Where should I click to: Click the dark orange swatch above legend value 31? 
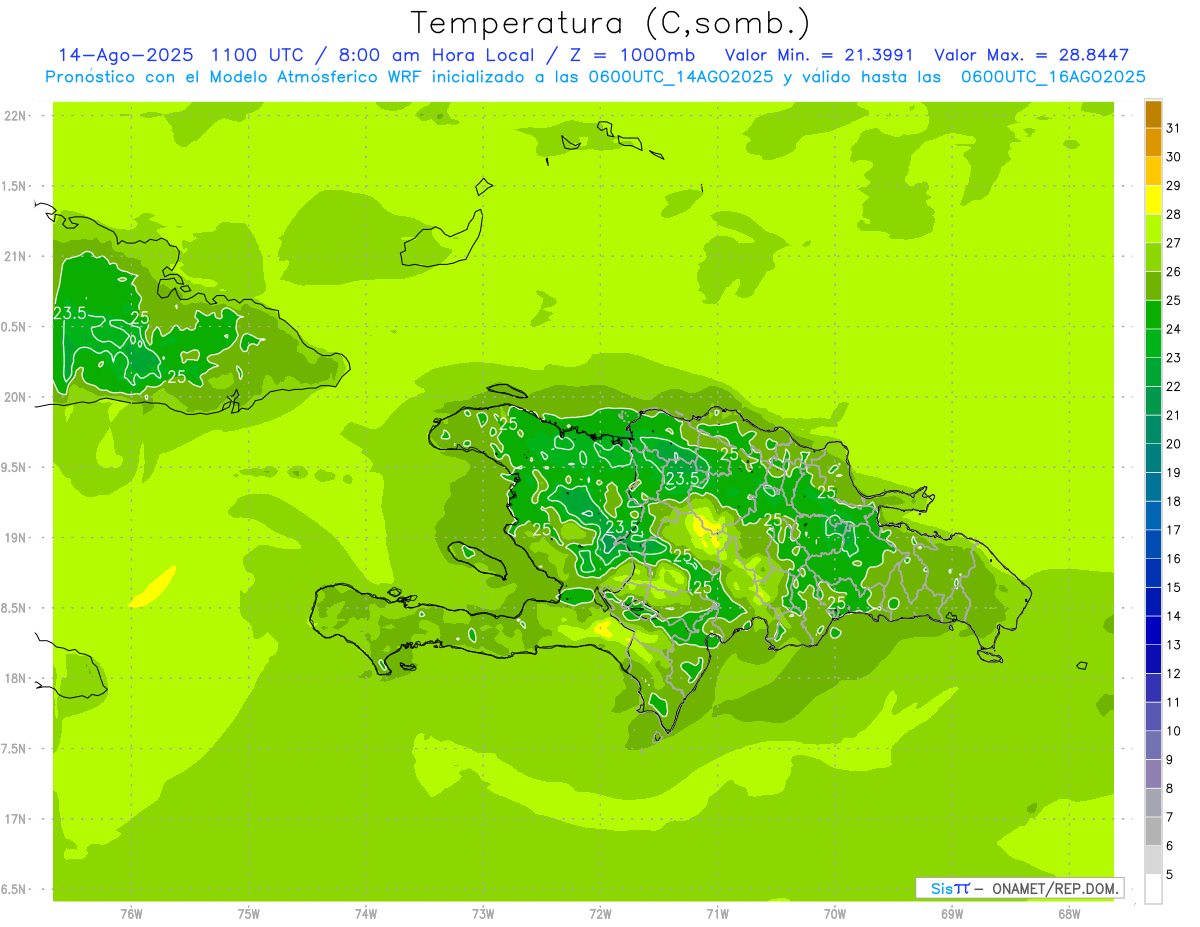tap(1153, 115)
